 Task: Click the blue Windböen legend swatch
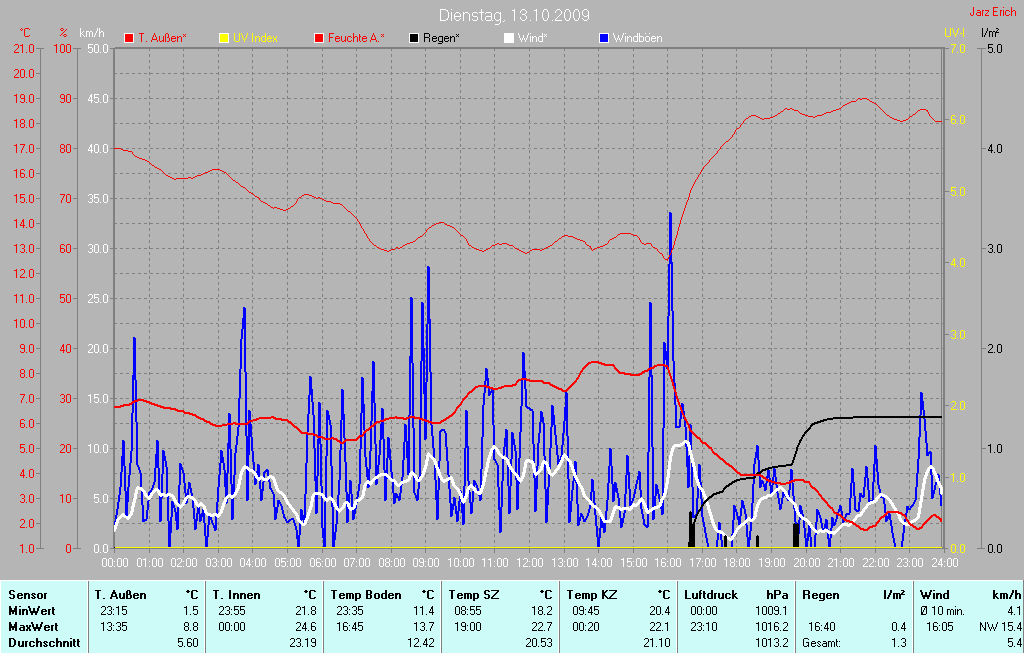604,38
